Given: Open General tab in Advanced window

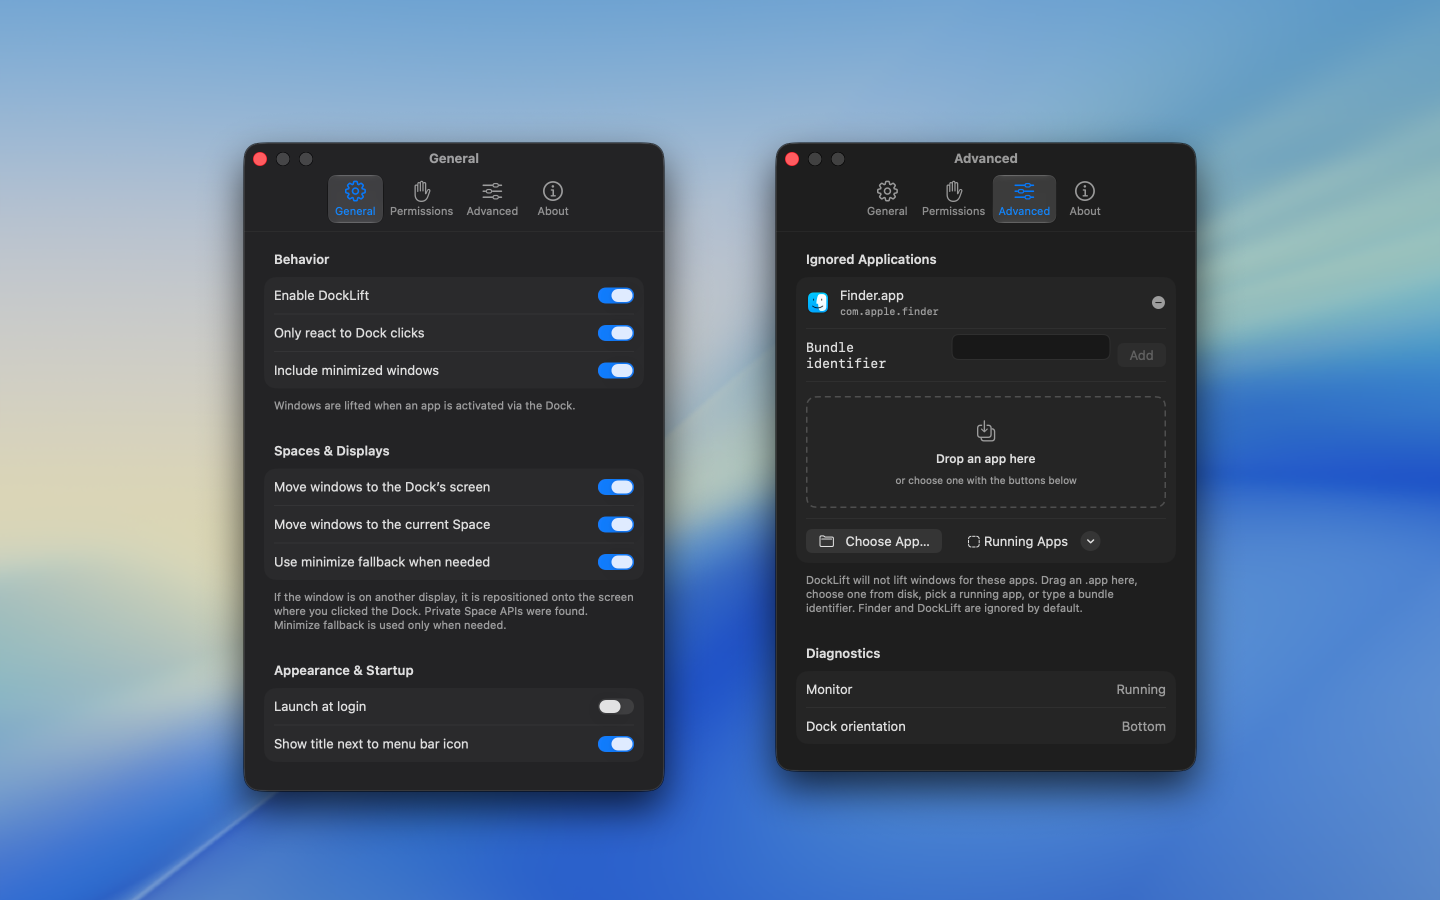Looking at the screenshot, I should point(887,198).
